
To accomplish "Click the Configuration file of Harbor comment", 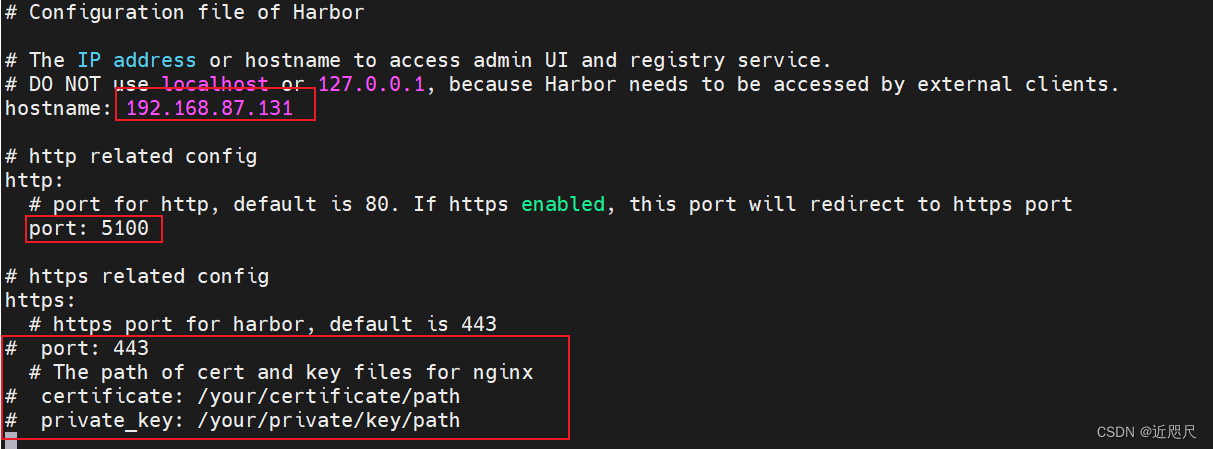I will point(185,13).
